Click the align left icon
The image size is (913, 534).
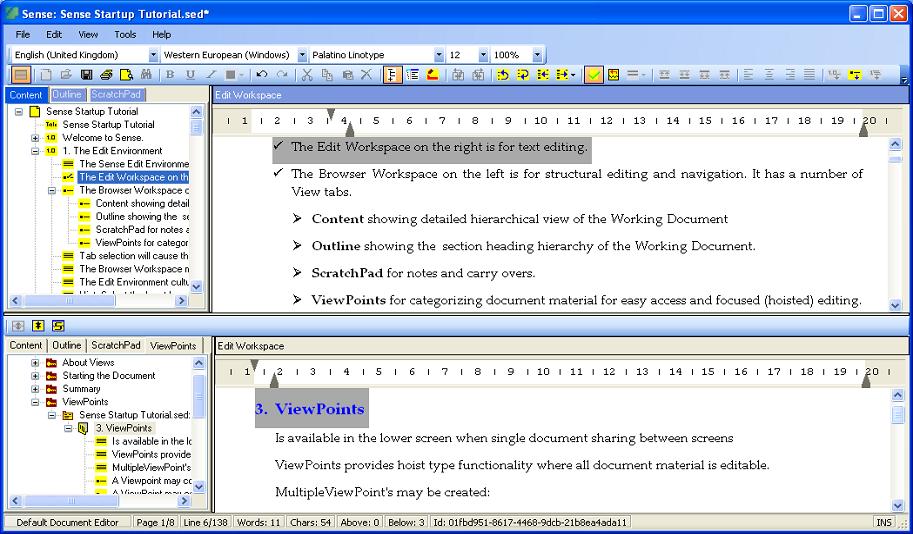click(x=749, y=75)
